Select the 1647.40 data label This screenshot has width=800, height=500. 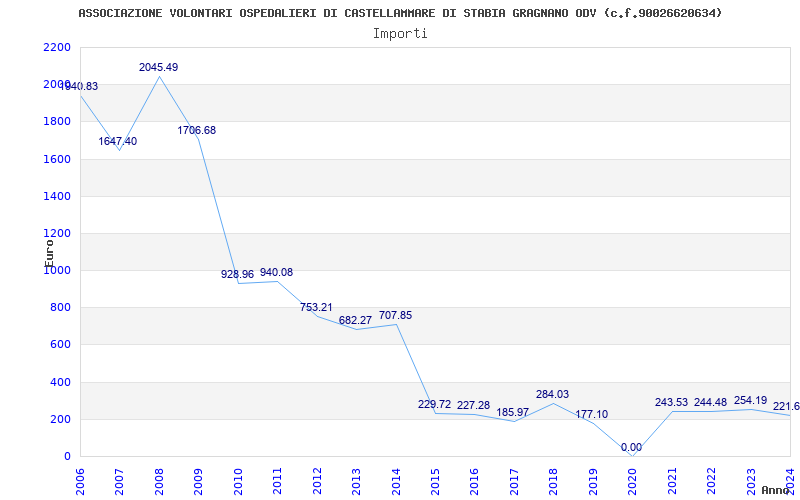click(118, 141)
